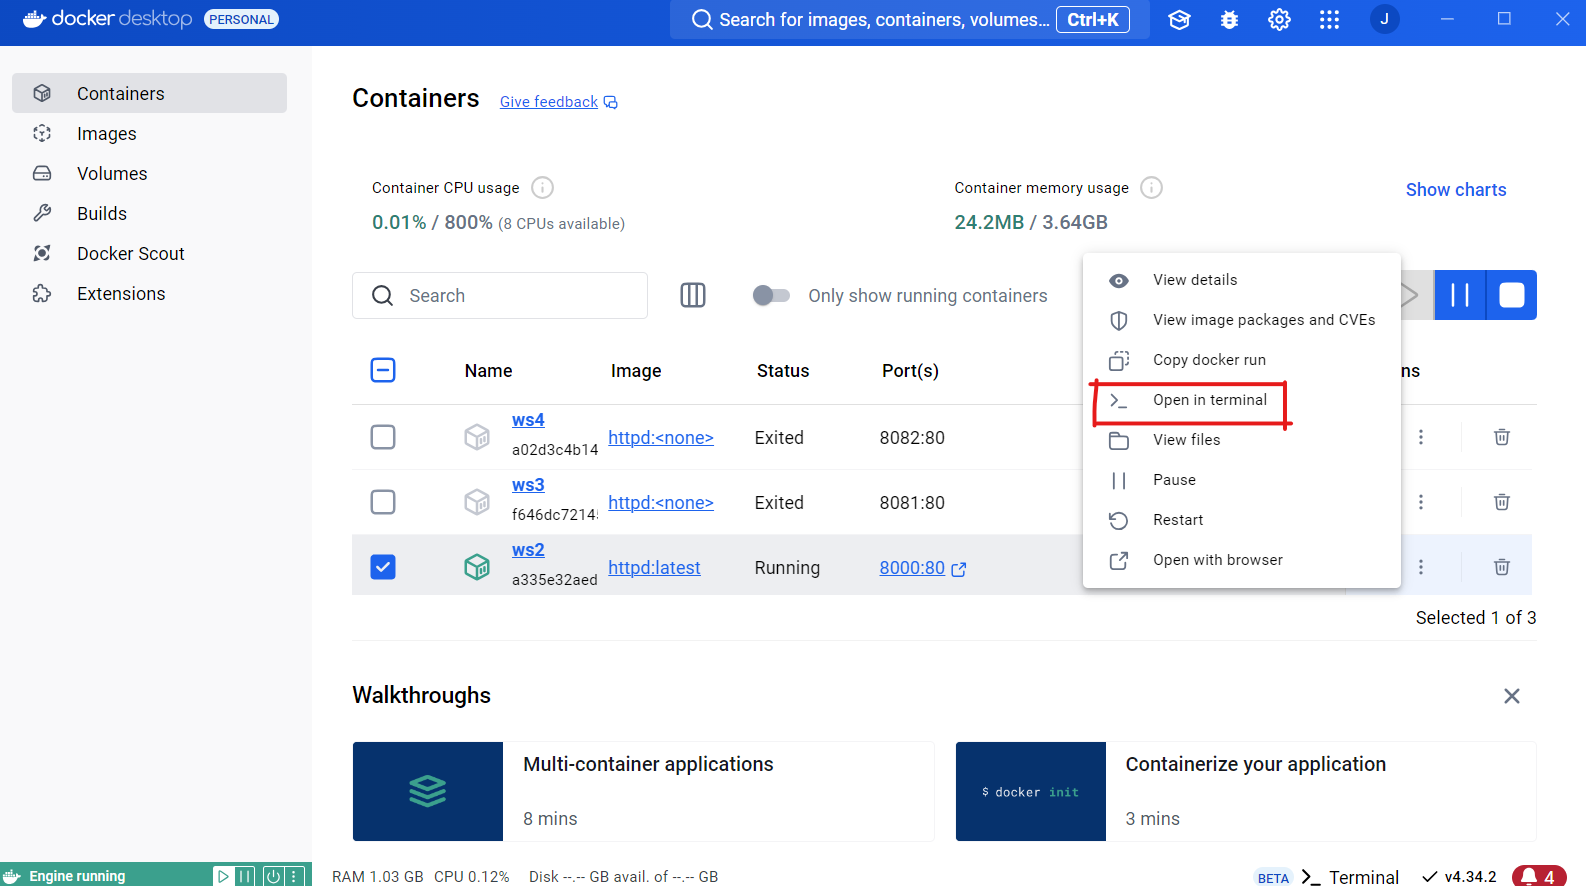Open the J user account avatar
1586x886 pixels.
tap(1385, 19)
